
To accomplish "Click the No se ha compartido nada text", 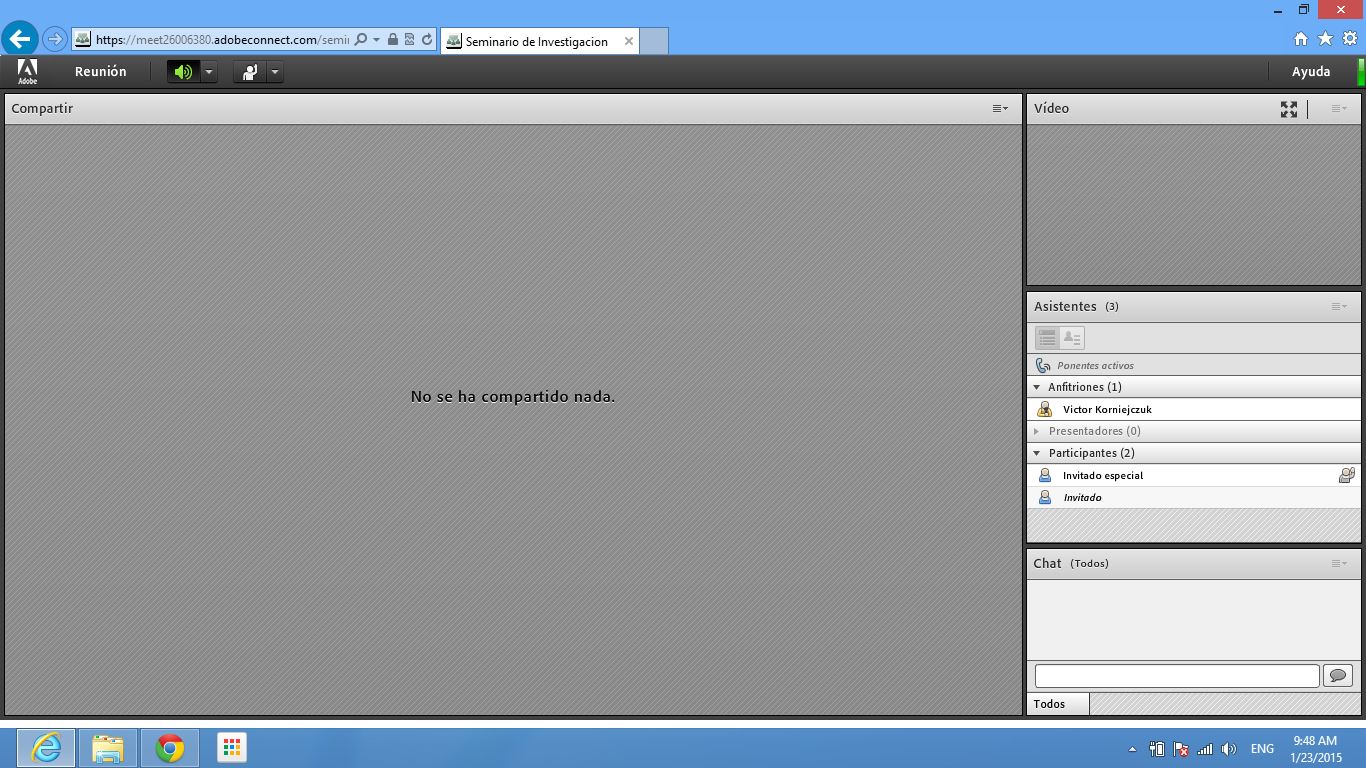I will point(513,397).
